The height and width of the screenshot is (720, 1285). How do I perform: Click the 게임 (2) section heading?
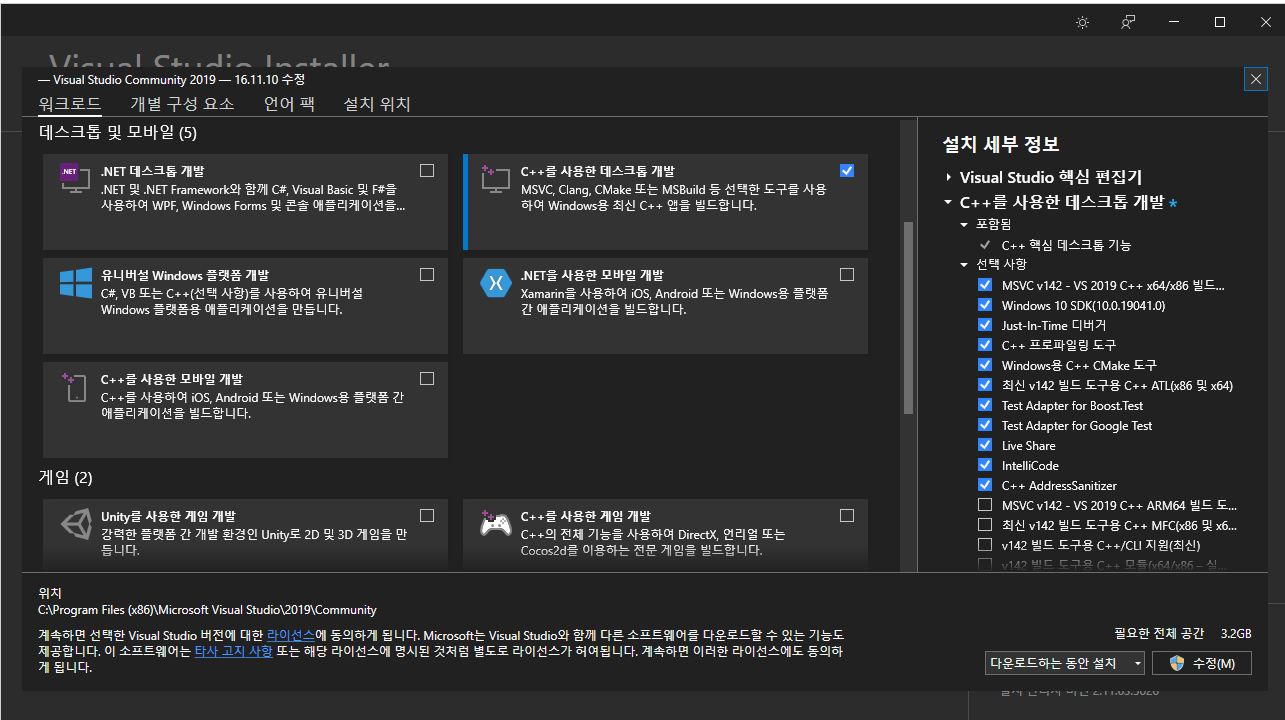point(66,478)
